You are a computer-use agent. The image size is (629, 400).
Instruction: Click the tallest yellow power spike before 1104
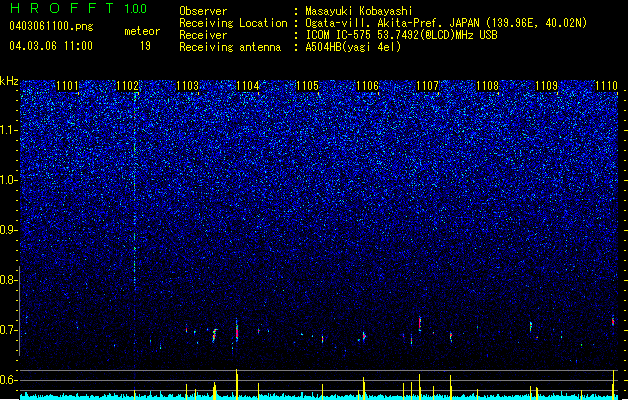(x=237, y=384)
